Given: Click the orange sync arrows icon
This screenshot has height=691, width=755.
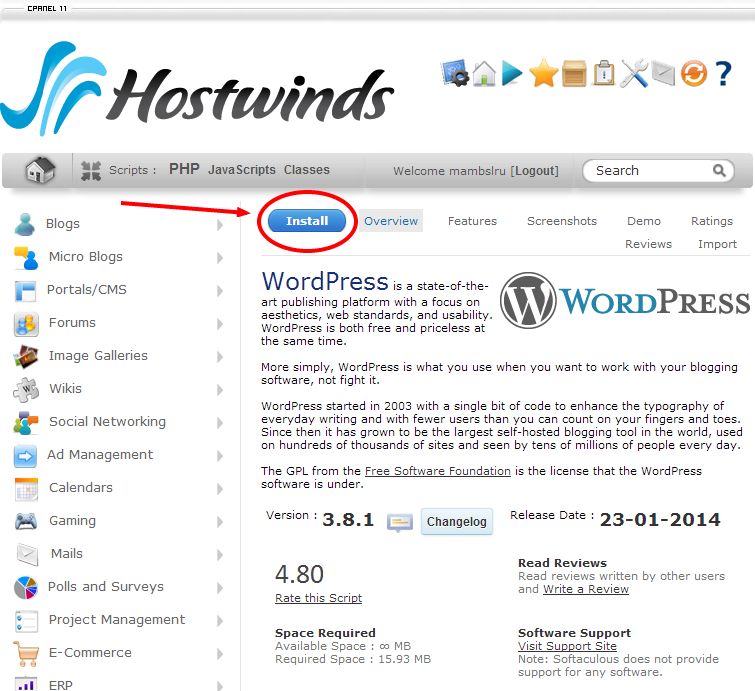Looking at the screenshot, I should coord(693,74).
